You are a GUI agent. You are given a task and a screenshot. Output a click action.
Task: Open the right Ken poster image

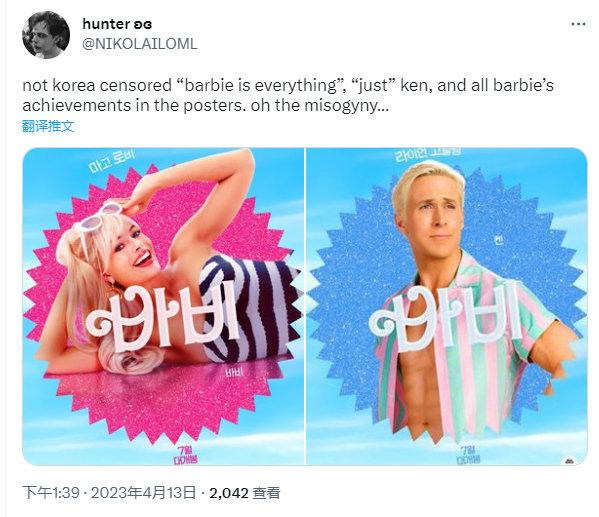coord(447,306)
